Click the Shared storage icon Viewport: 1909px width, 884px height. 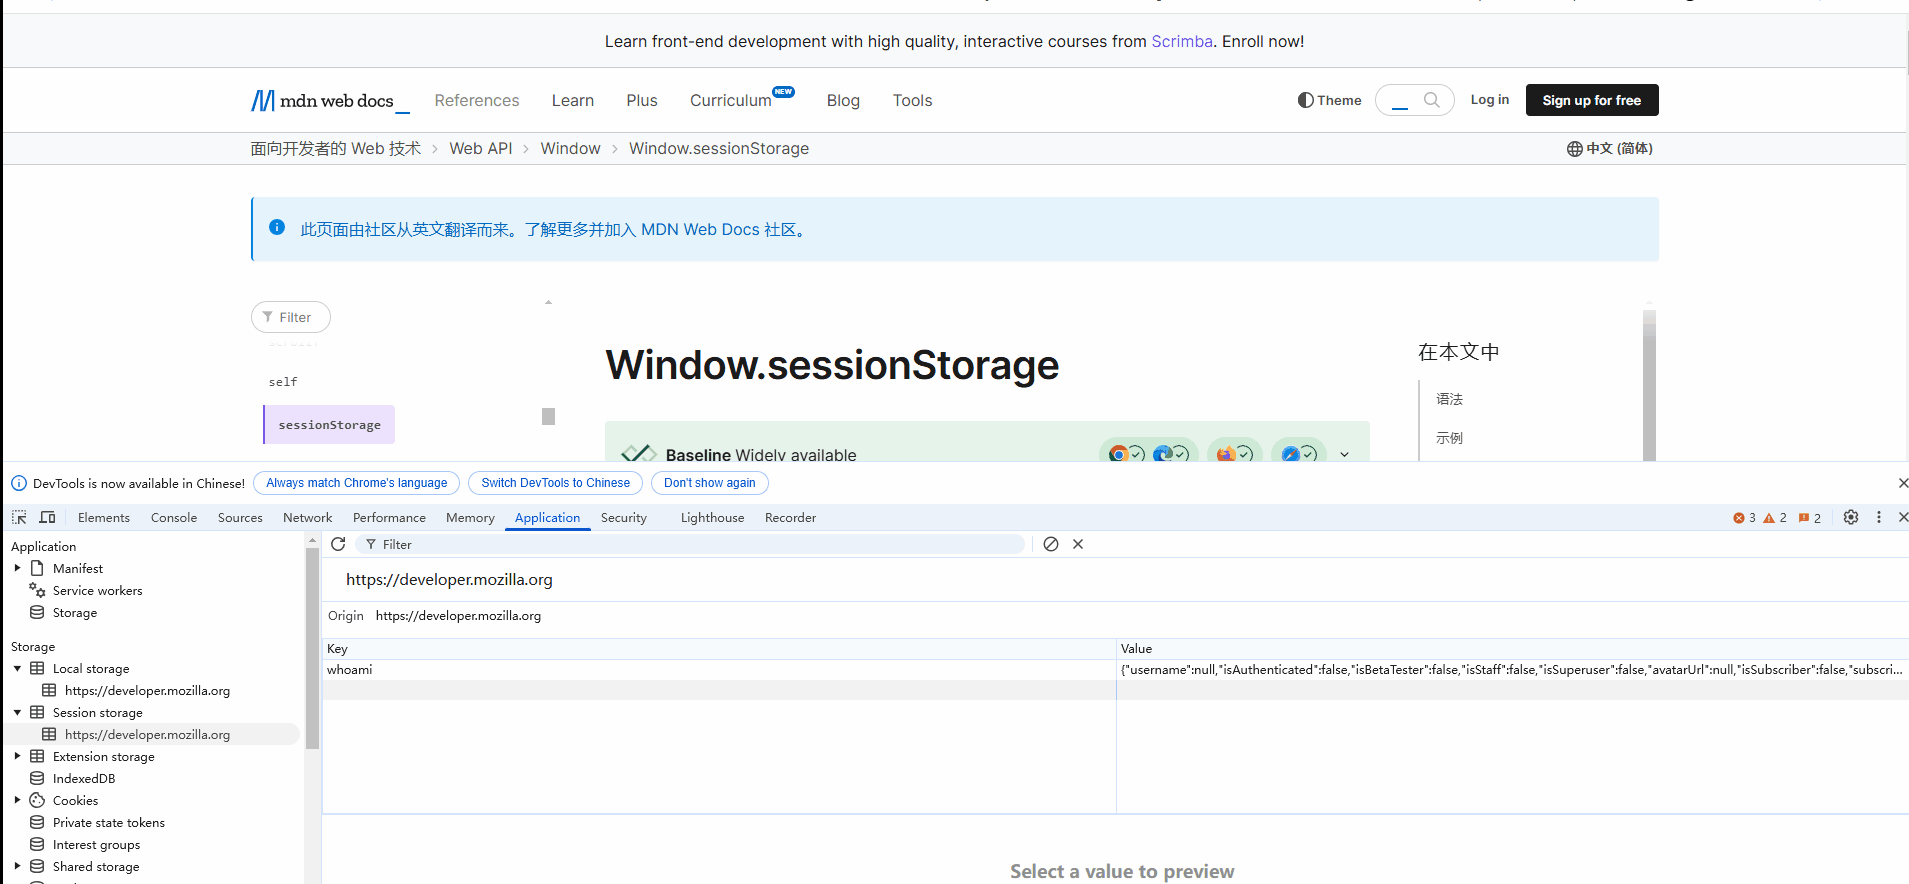[37, 866]
